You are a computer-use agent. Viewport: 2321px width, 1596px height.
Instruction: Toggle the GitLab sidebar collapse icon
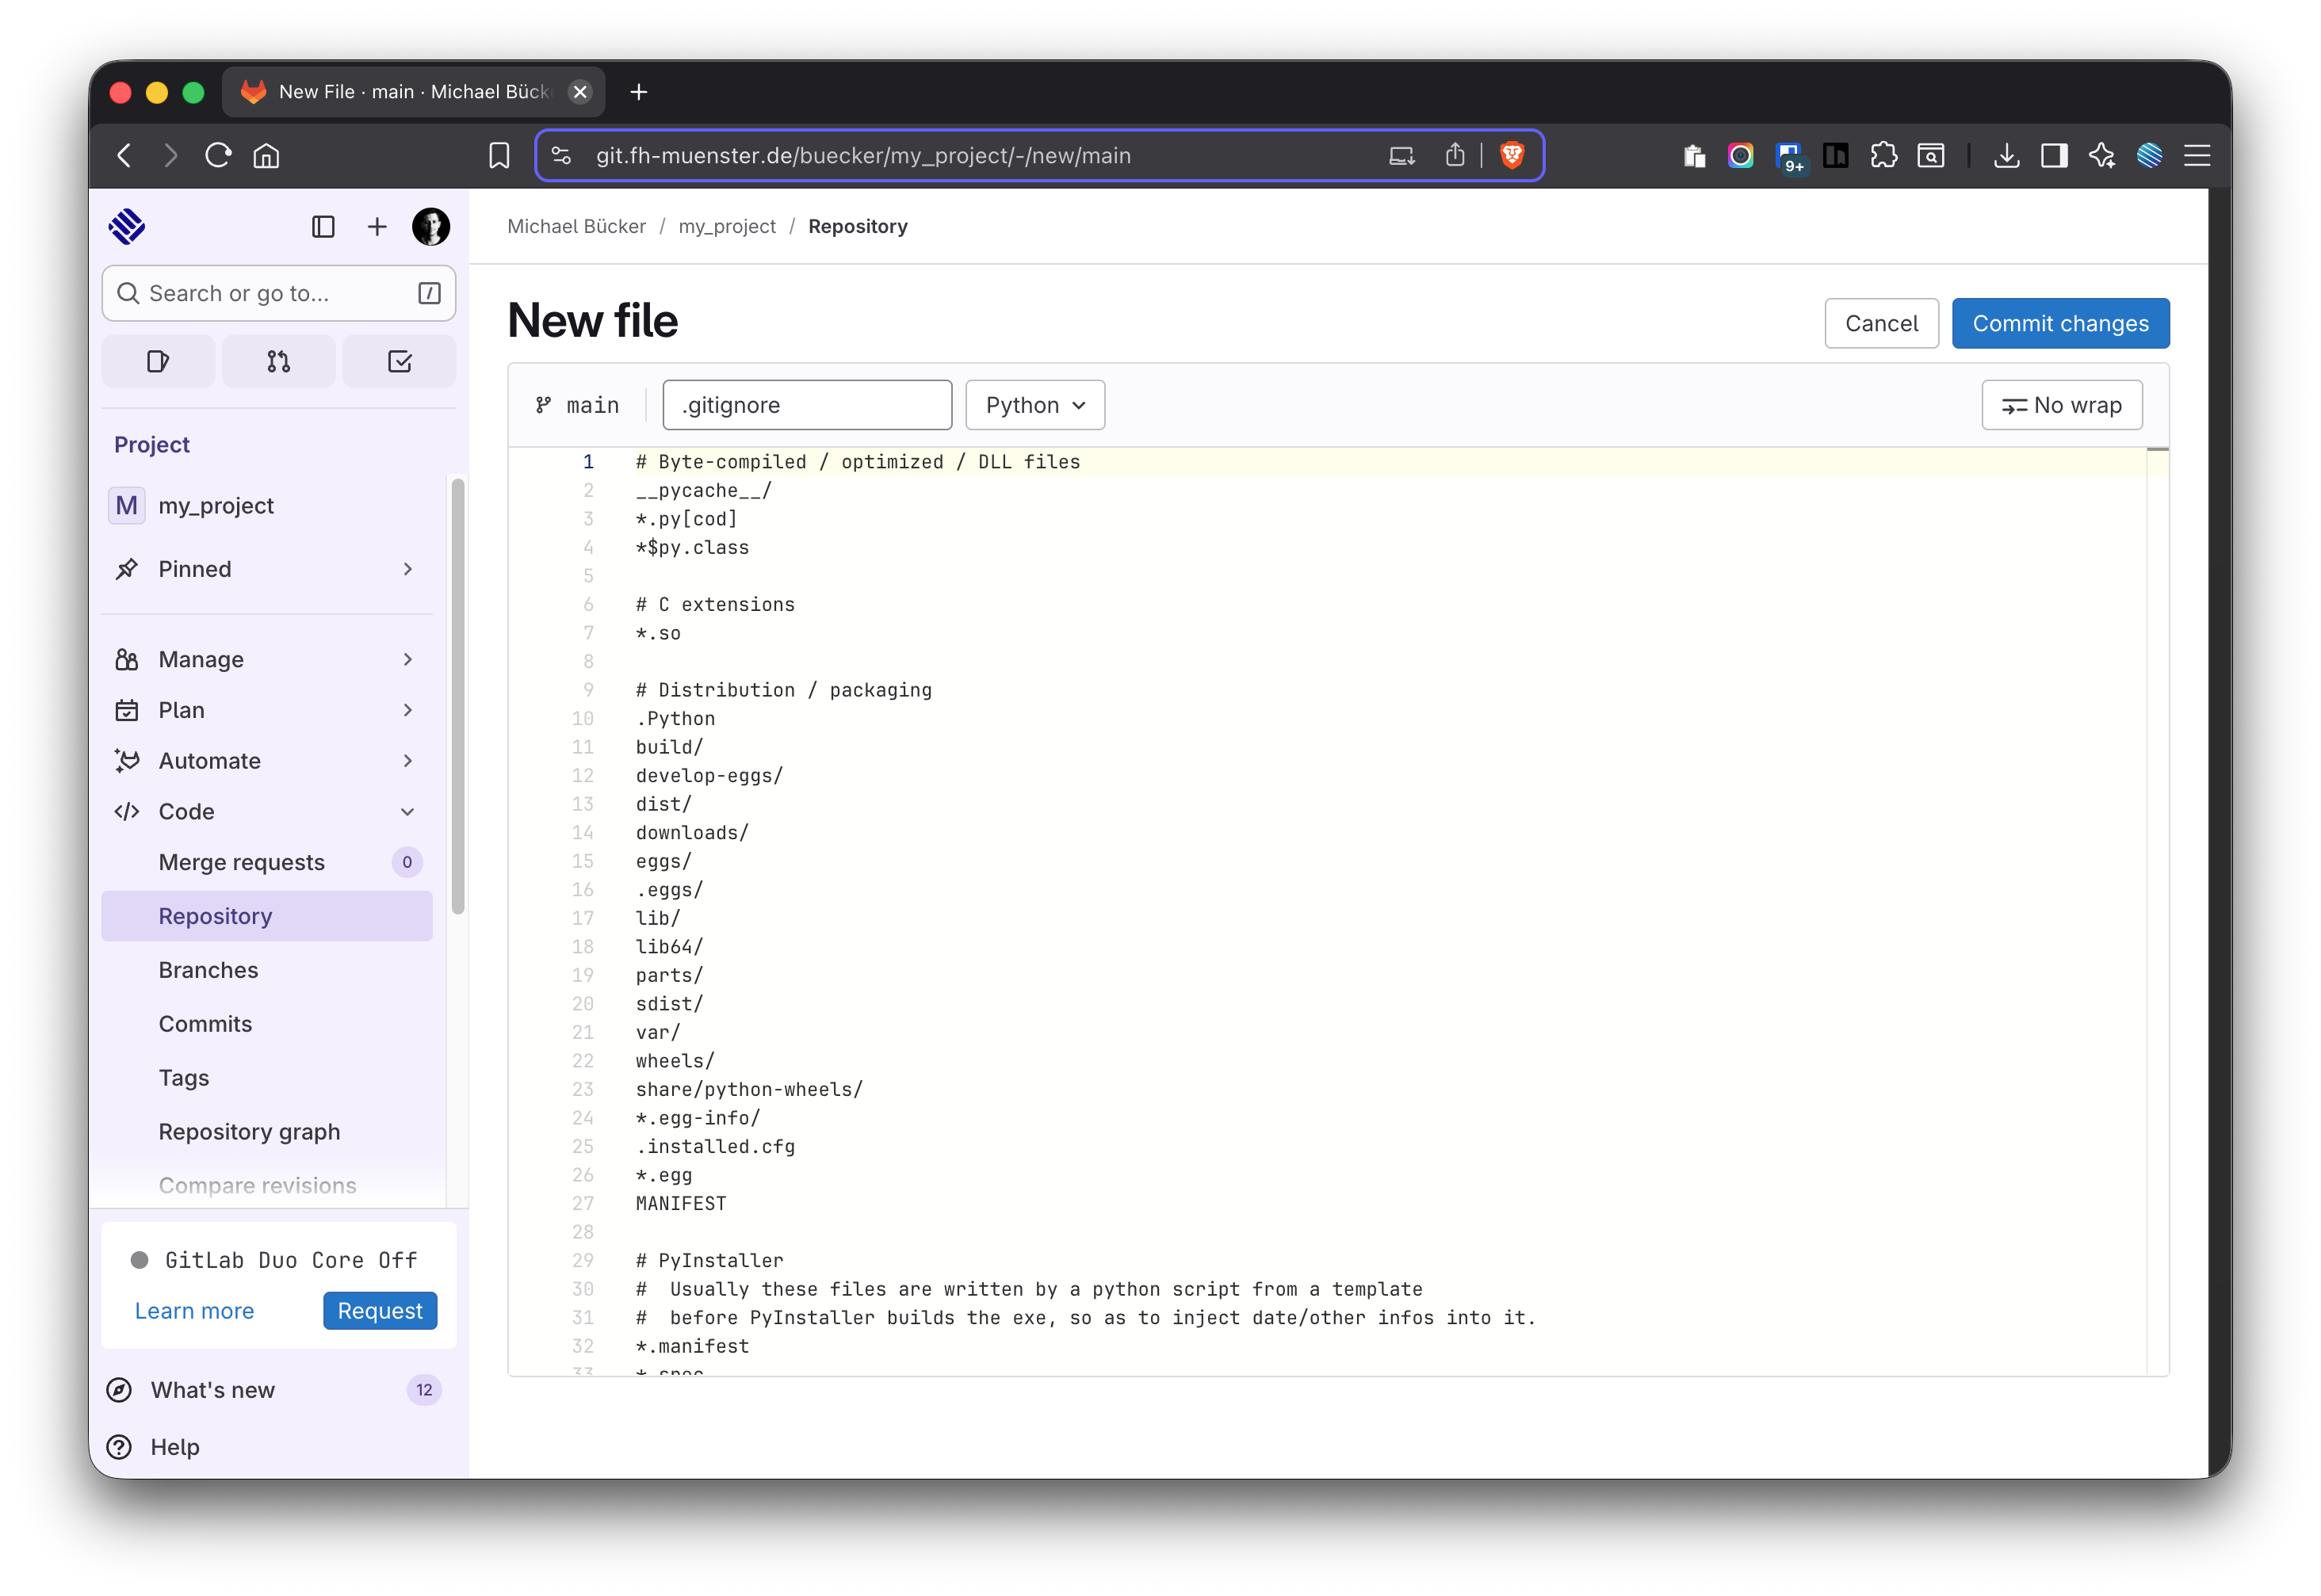(x=323, y=227)
